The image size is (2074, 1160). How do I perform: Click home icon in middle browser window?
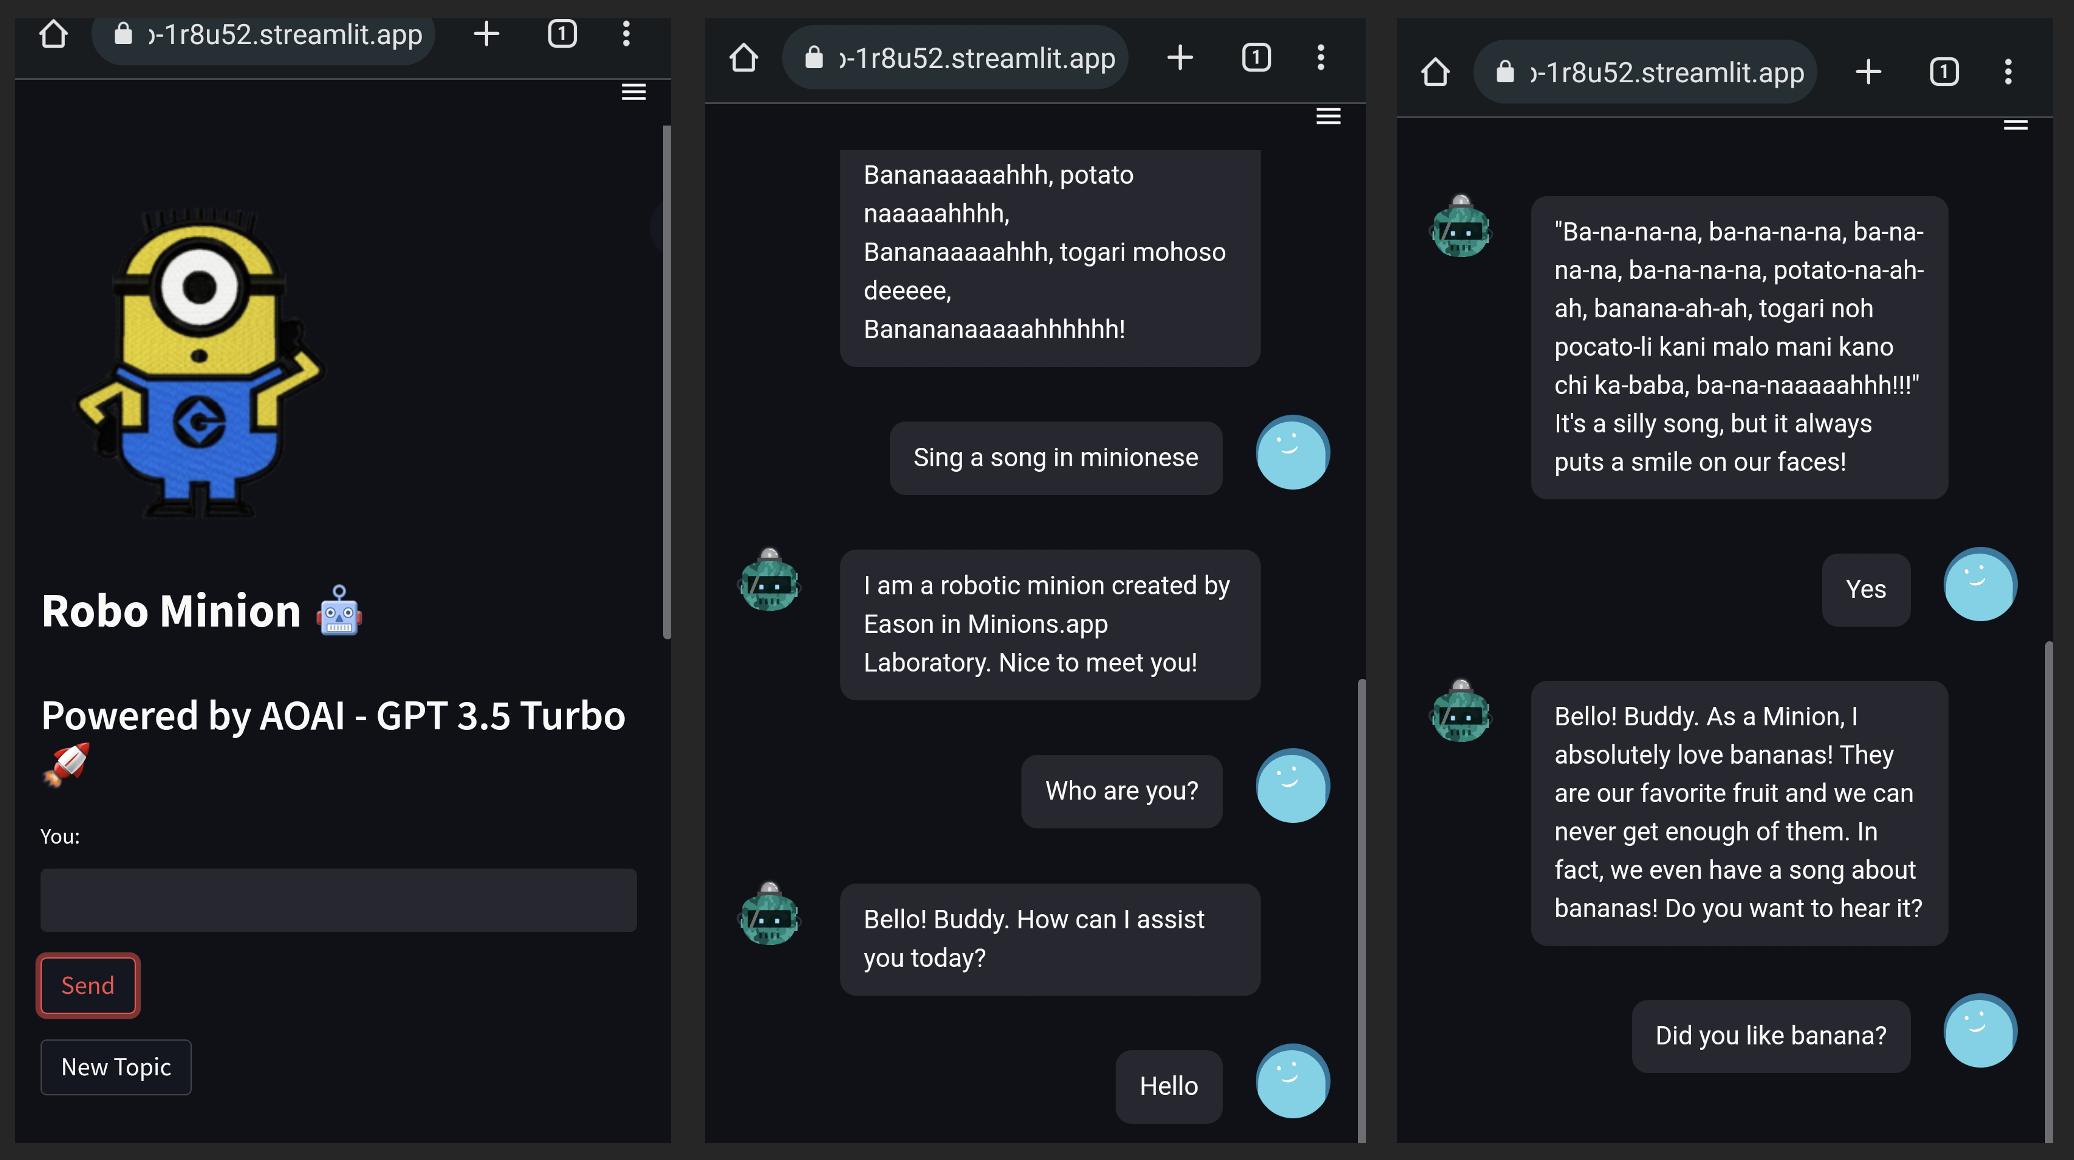pos(744,58)
